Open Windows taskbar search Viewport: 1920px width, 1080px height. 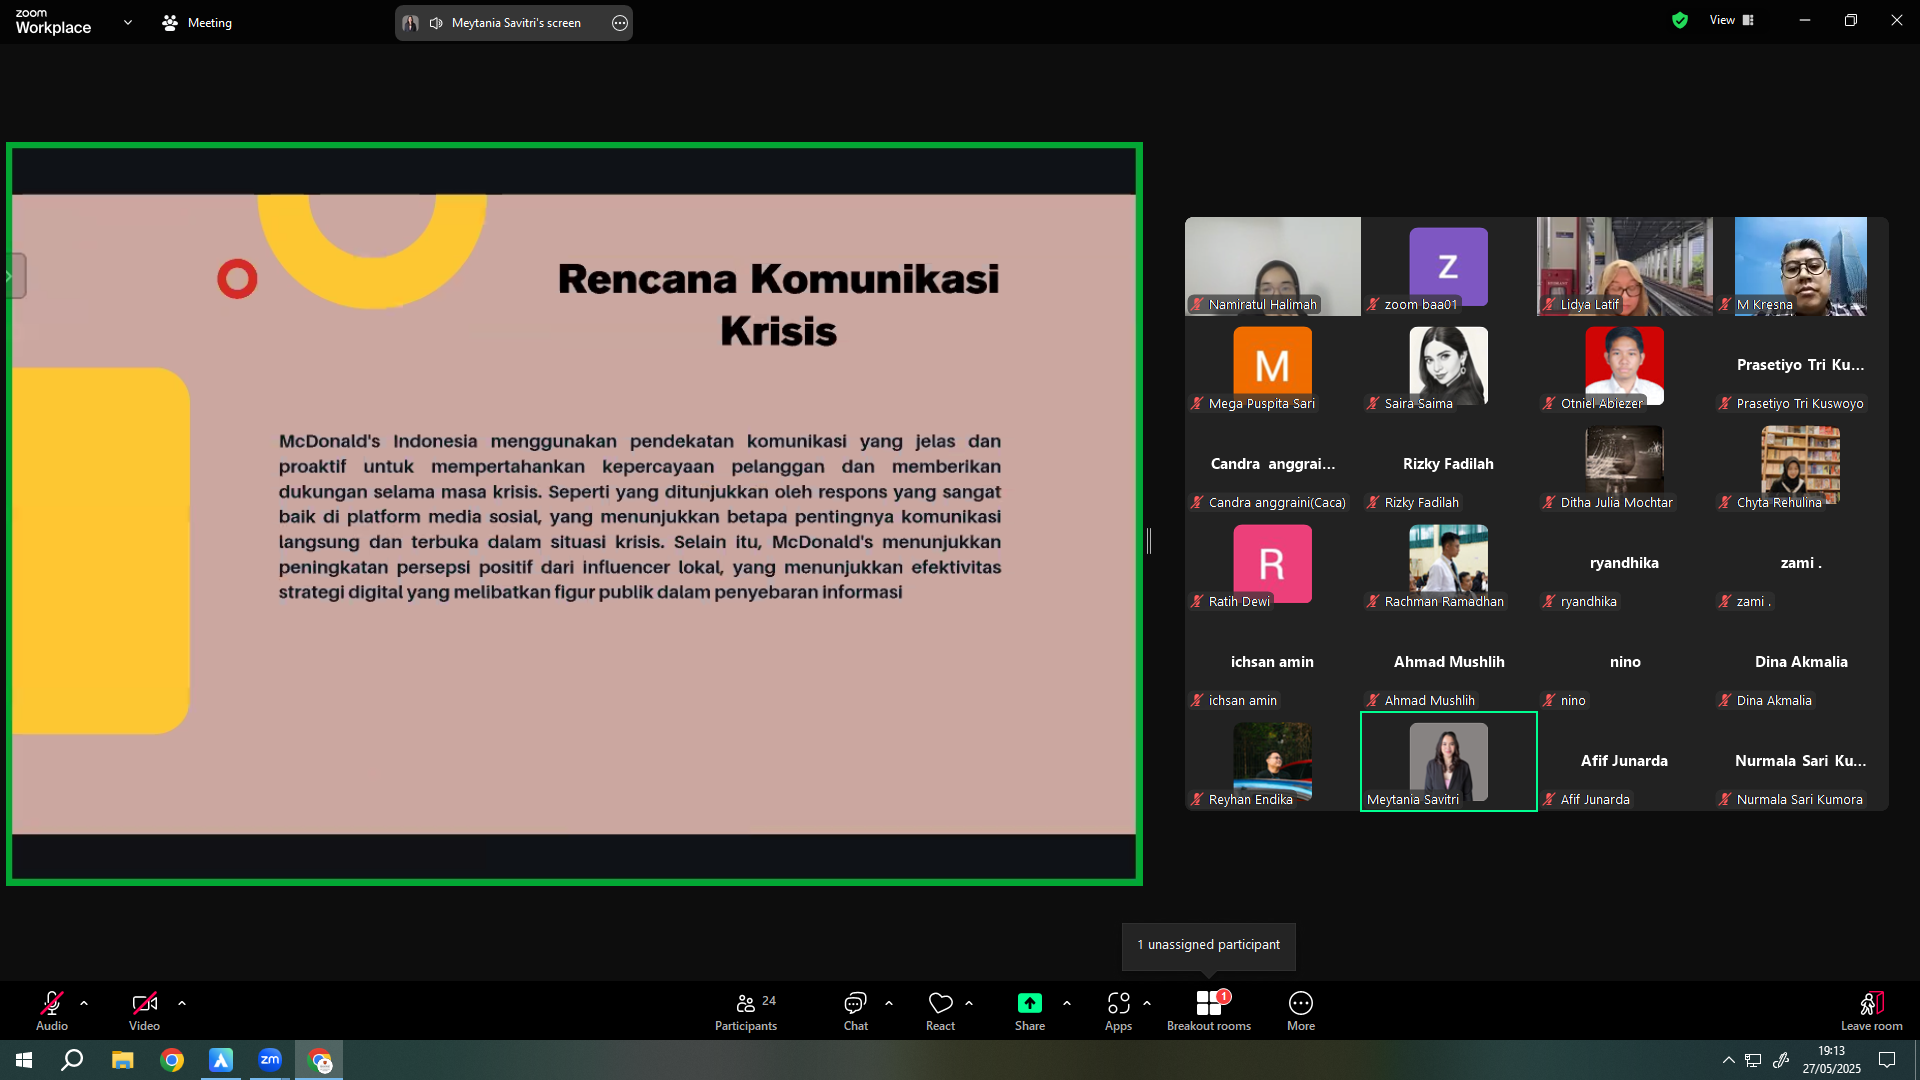click(72, 1060)
